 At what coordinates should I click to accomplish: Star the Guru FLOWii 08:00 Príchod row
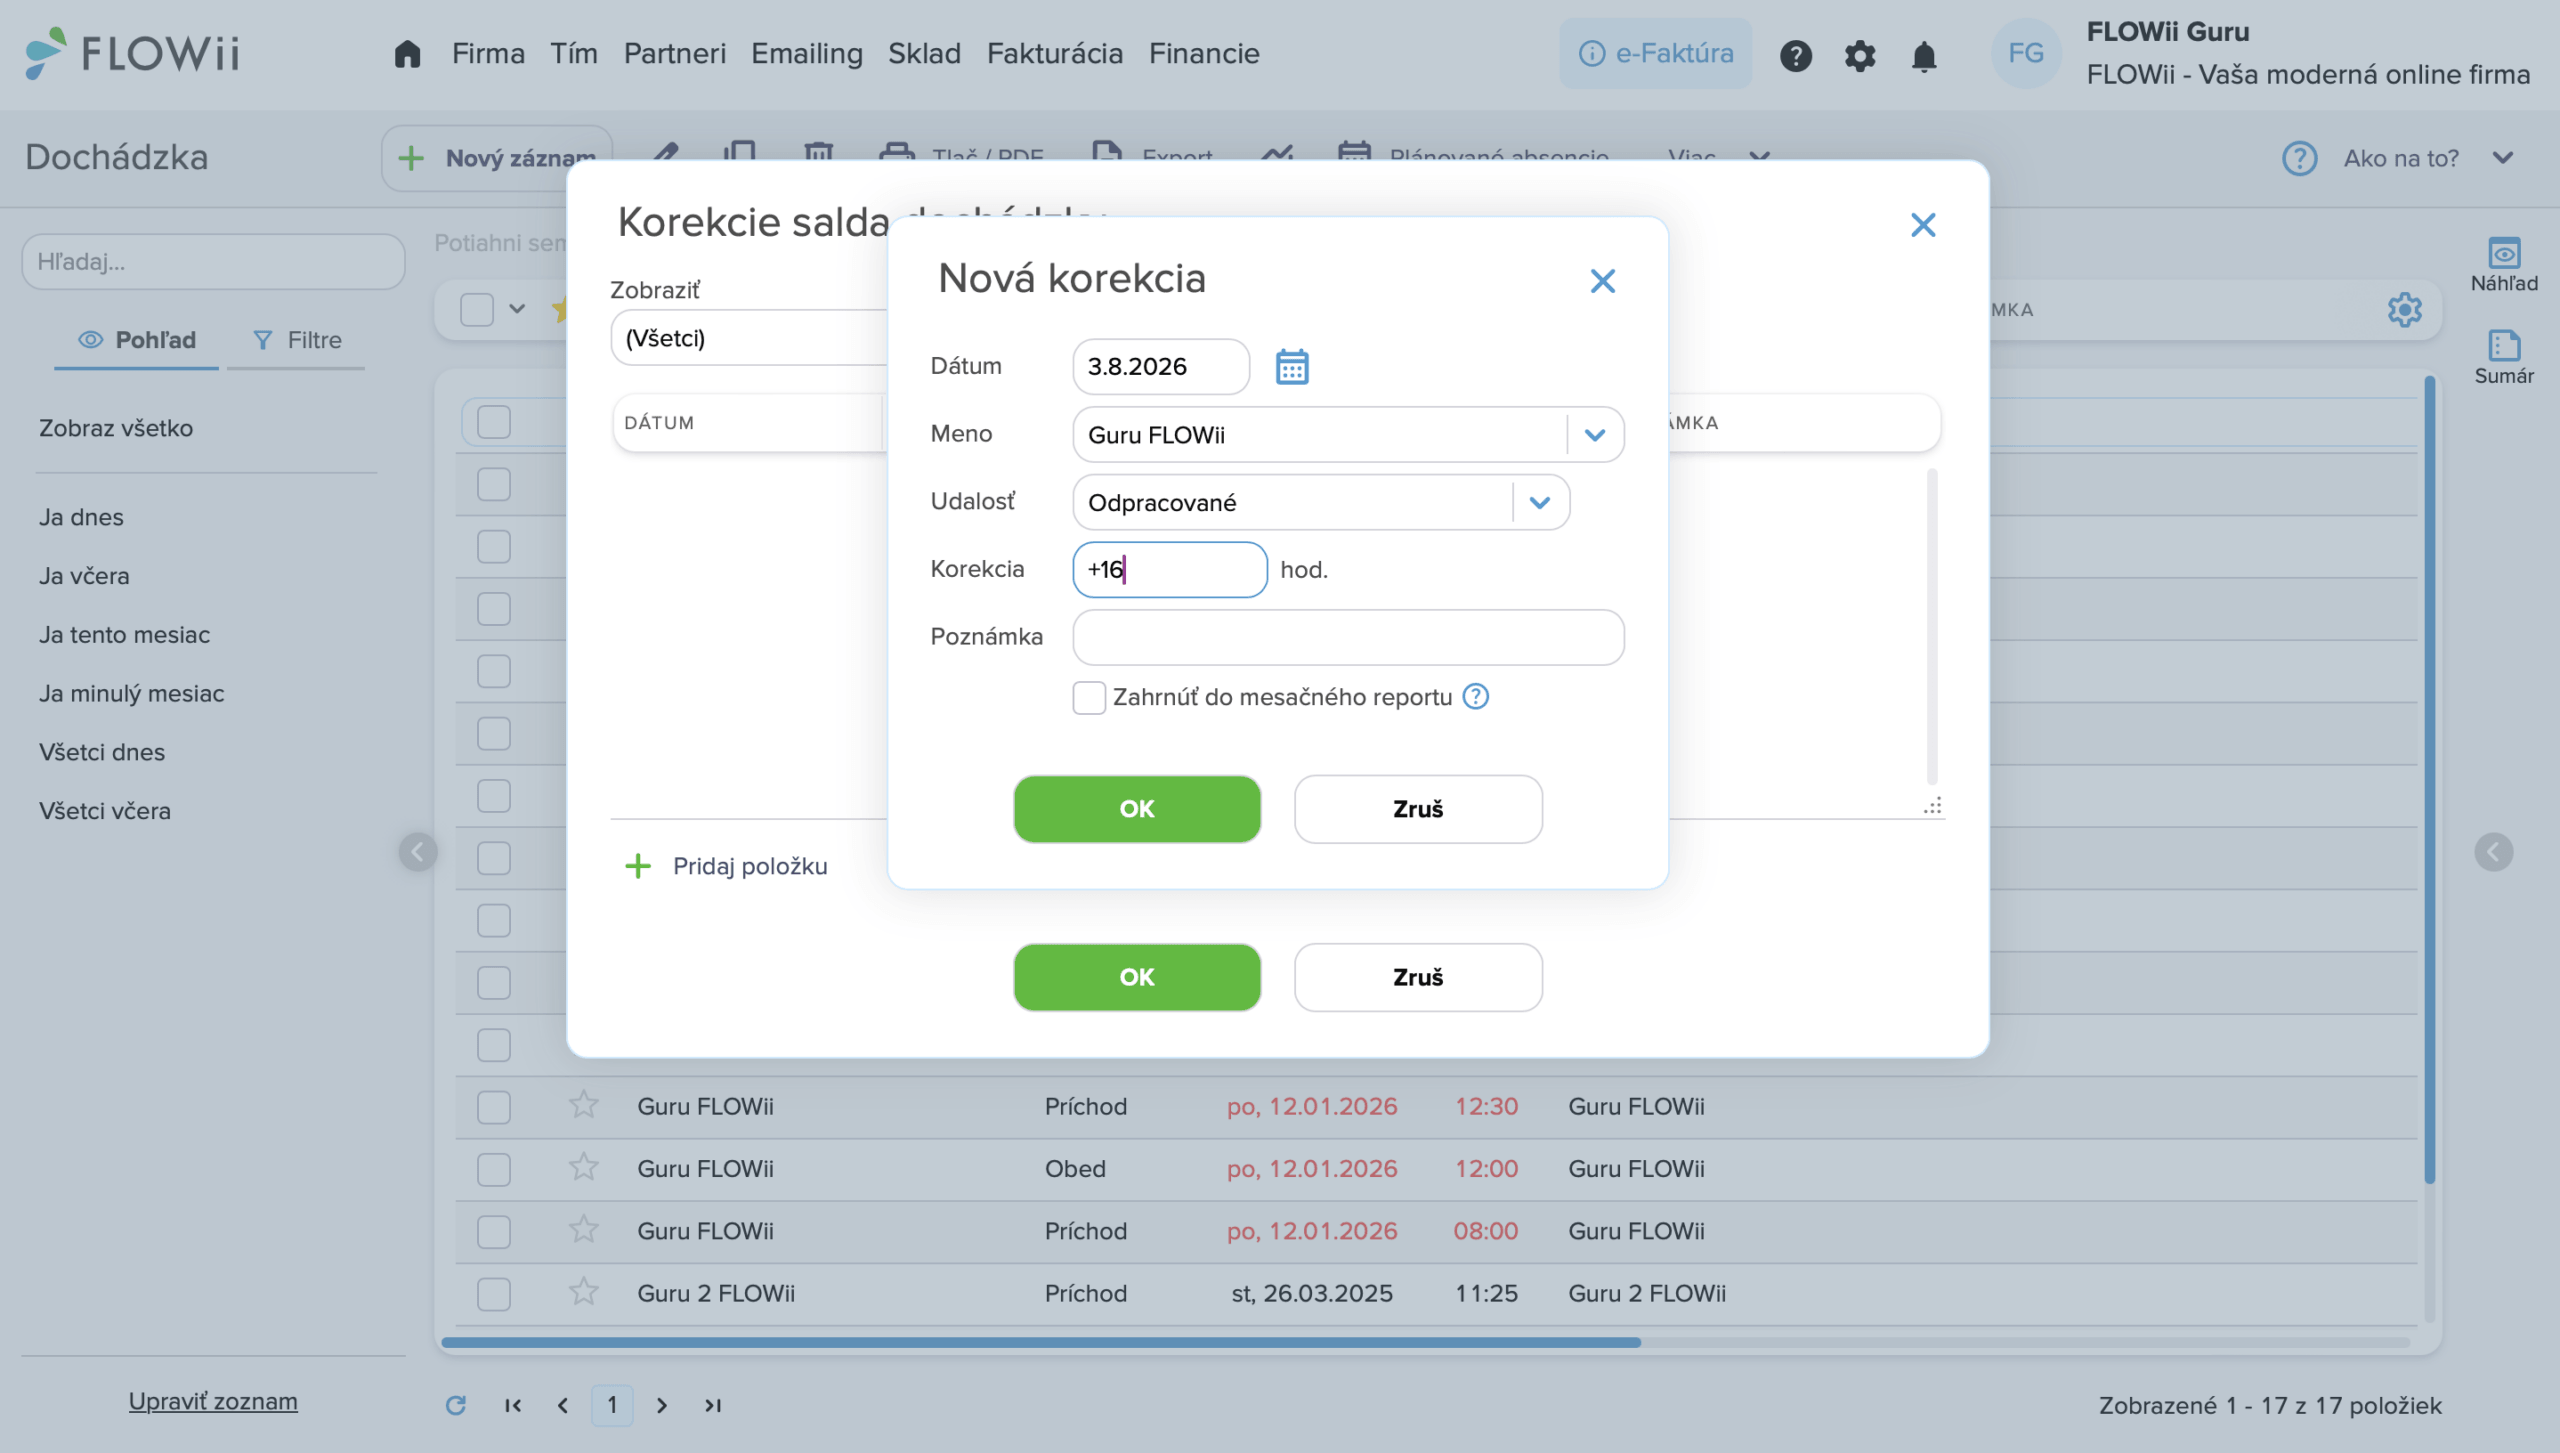[x=583, y=1230]
